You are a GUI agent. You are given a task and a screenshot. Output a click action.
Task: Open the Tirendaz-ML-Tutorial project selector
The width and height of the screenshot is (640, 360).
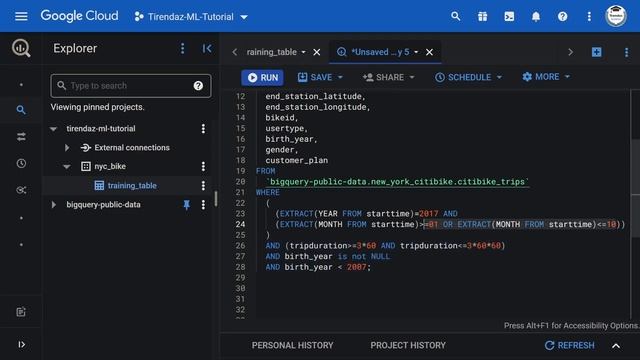tap(191, 17)
